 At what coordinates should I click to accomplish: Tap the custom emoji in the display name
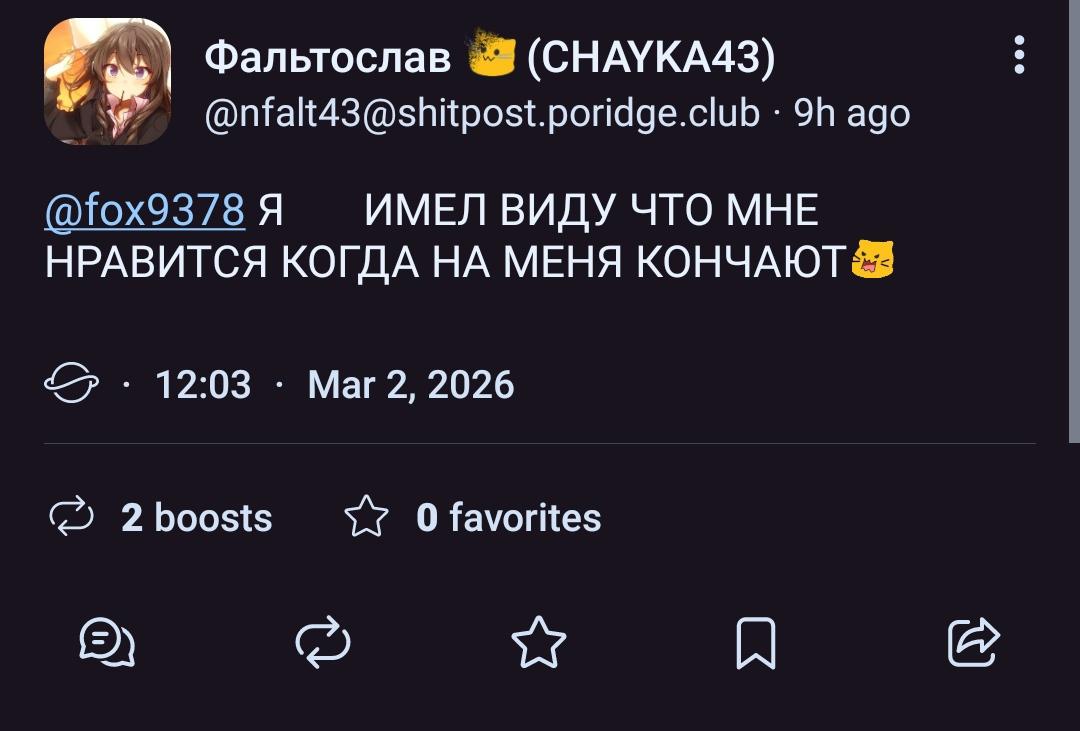click(x=491, y=59)
